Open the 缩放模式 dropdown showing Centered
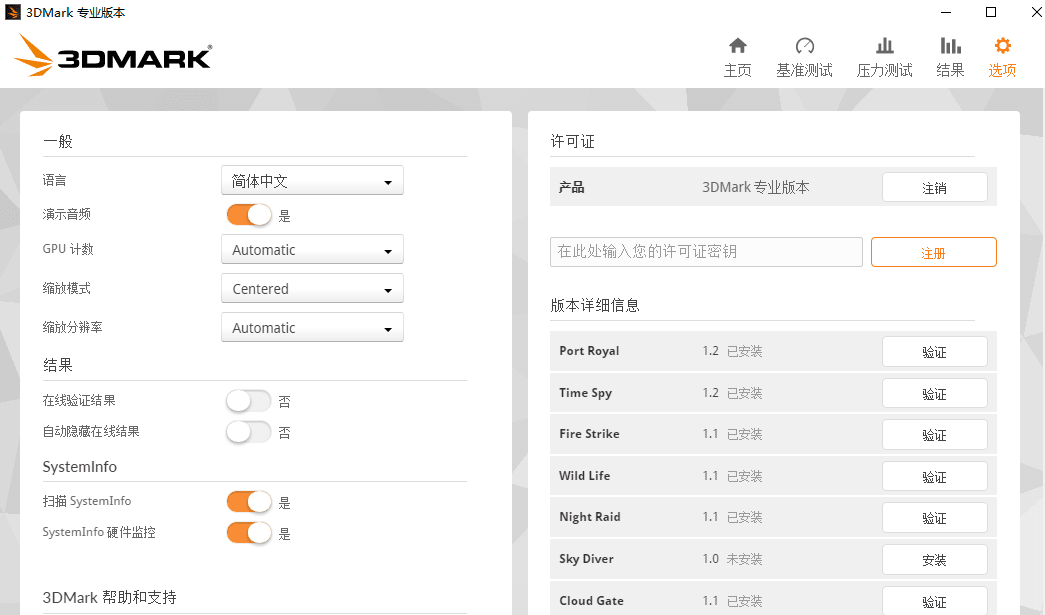 click(x=313, y=289)
